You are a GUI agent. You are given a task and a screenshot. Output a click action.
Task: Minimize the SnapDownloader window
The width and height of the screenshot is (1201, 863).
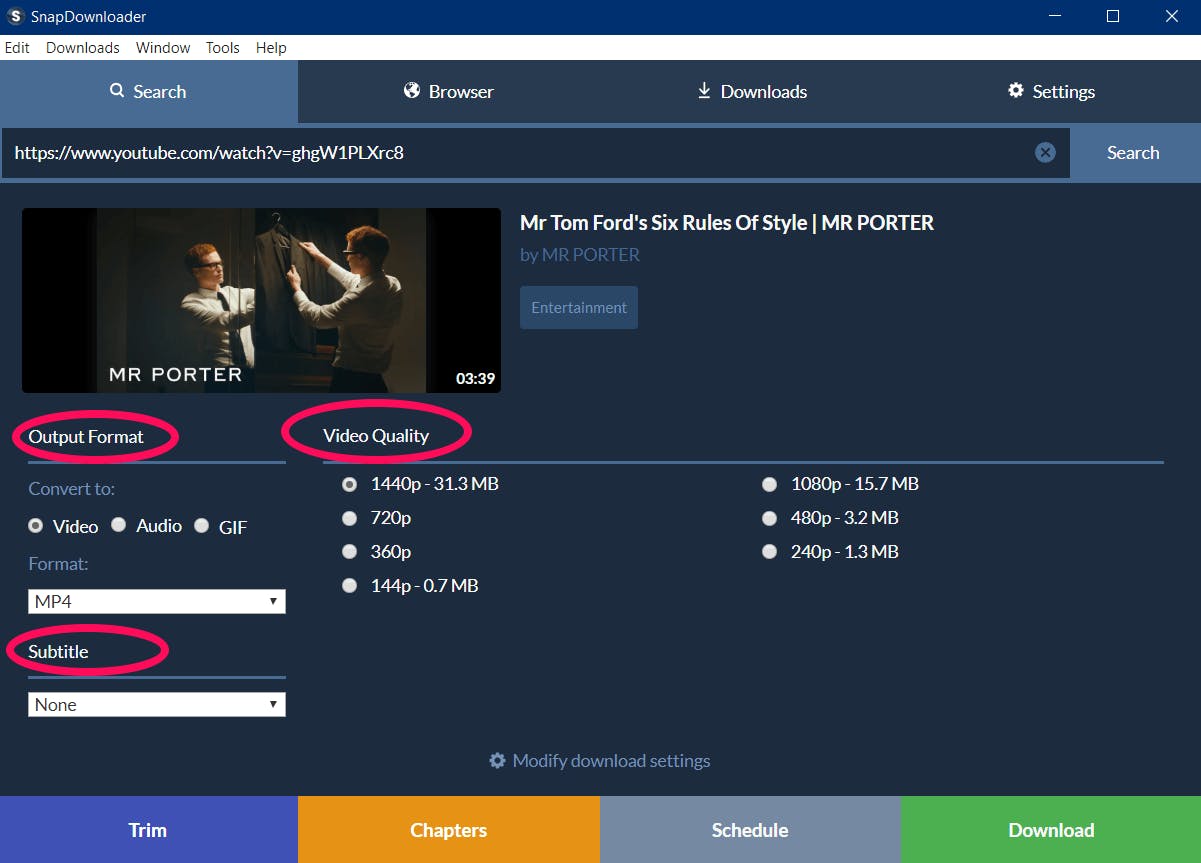[x=1054, y=17]
